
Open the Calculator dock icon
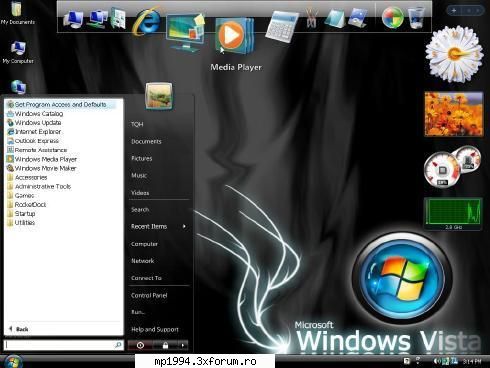click(282, 26)
